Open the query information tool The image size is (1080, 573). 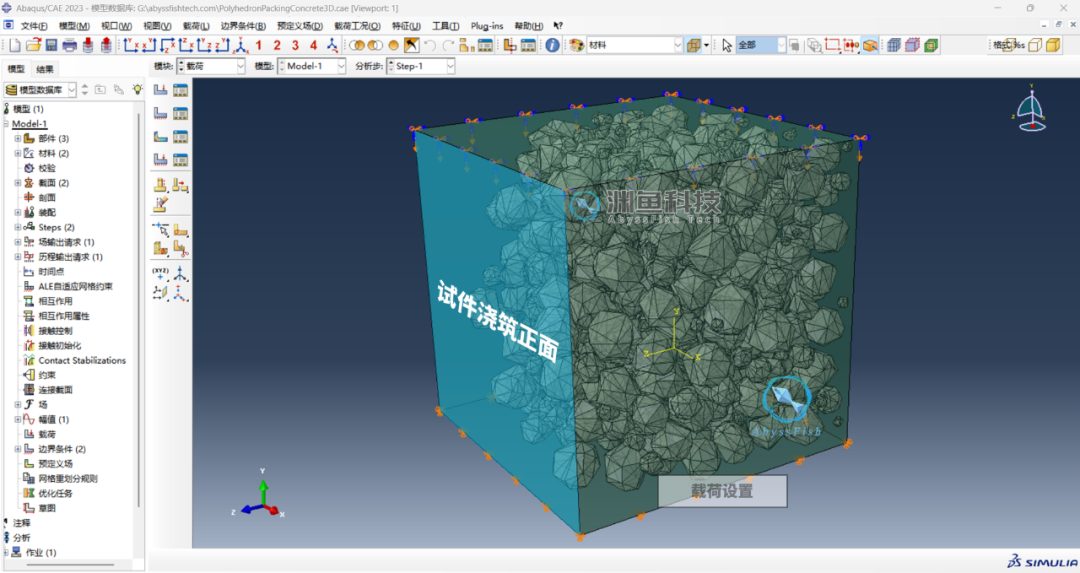(552, 45)
